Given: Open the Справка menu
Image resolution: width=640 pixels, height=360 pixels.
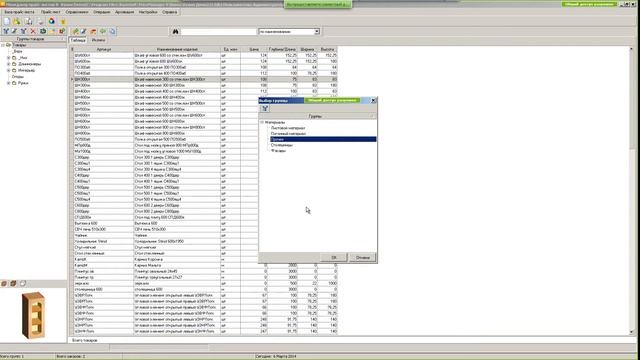Looking at the screenshot, I should tap(169, 12).
